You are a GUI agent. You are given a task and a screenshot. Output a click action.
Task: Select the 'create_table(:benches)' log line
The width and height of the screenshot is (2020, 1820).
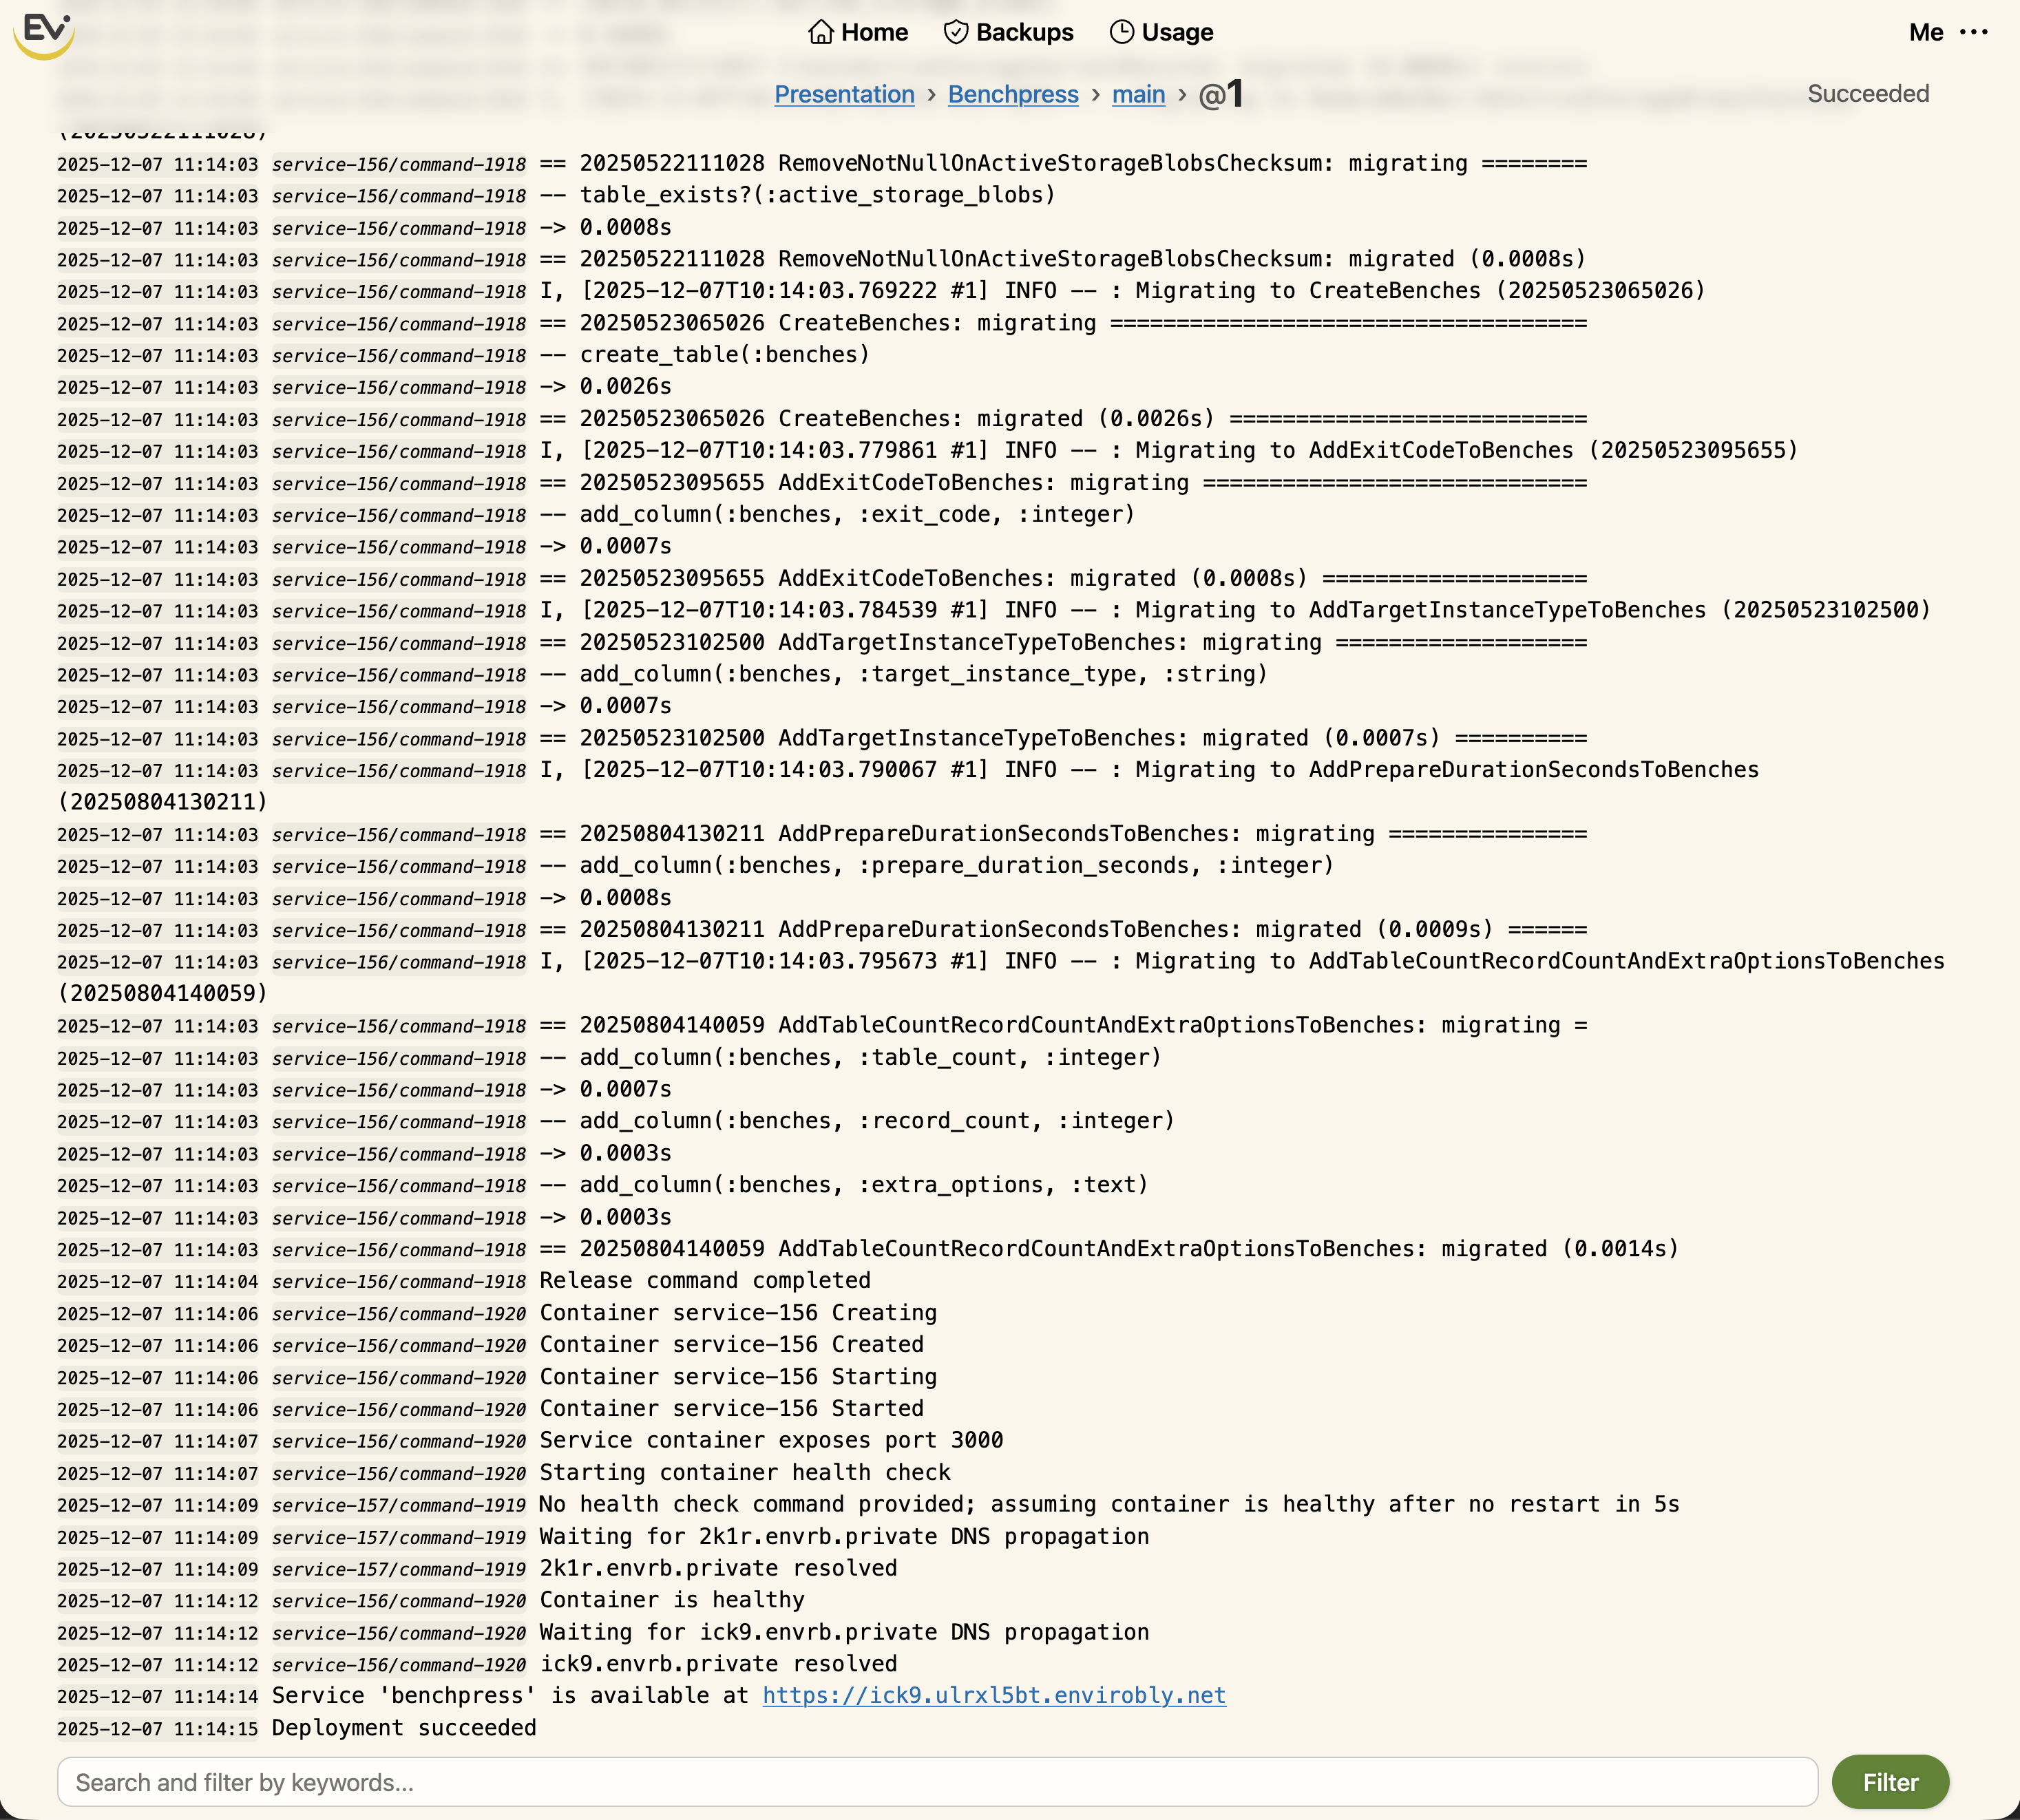[724, 355]
